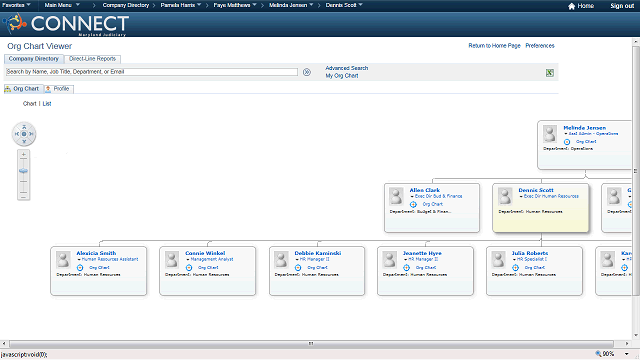Open Melinda Jensen name link
640x360 pixels.
584,128
